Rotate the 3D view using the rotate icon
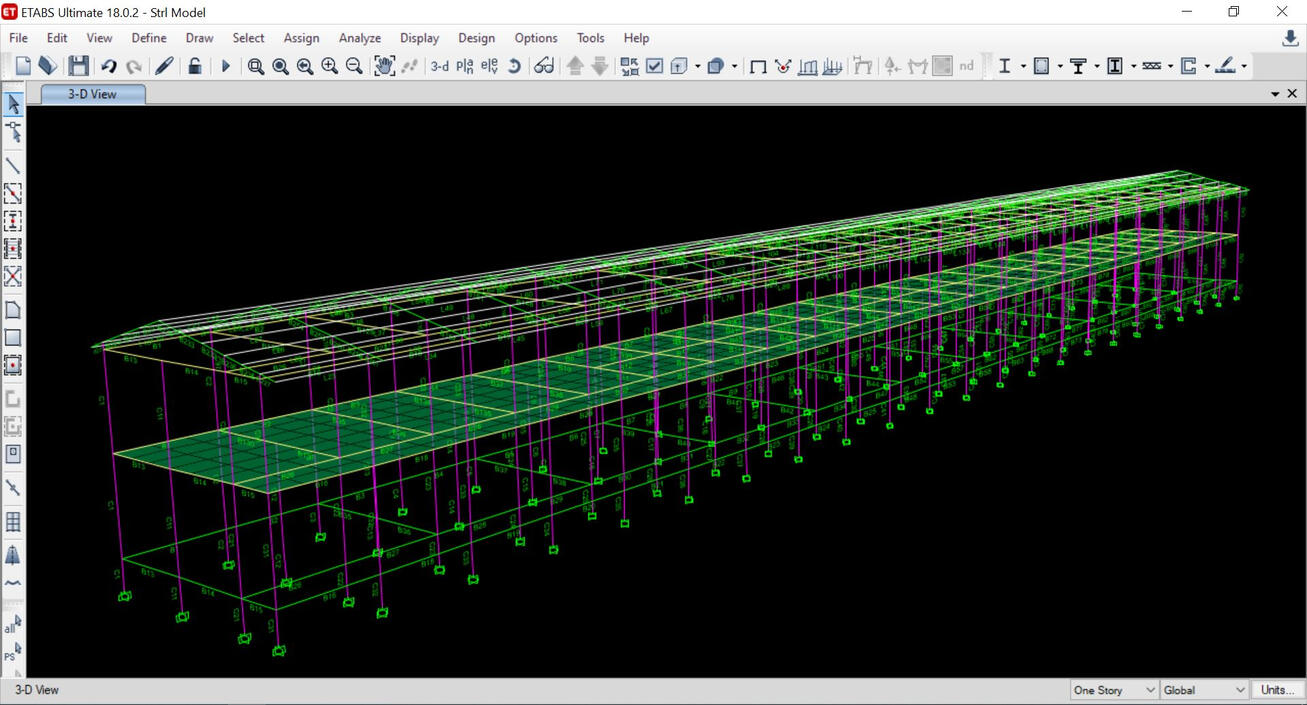The width and height of the screenshot is (1307, 705). [513, 65]
